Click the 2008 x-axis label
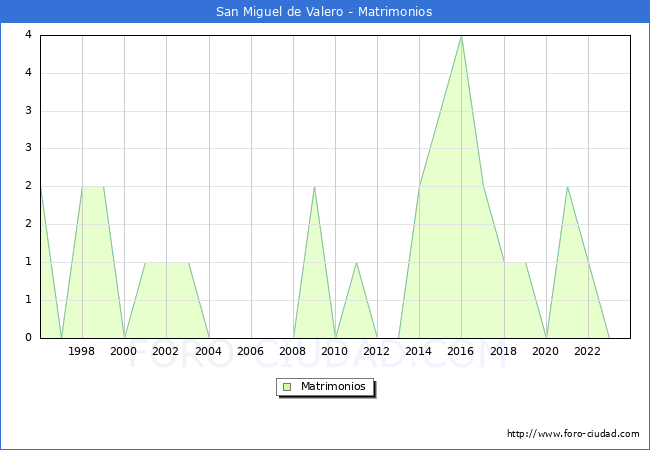Viewport: 650px width, 450px height. coord(292,351)
